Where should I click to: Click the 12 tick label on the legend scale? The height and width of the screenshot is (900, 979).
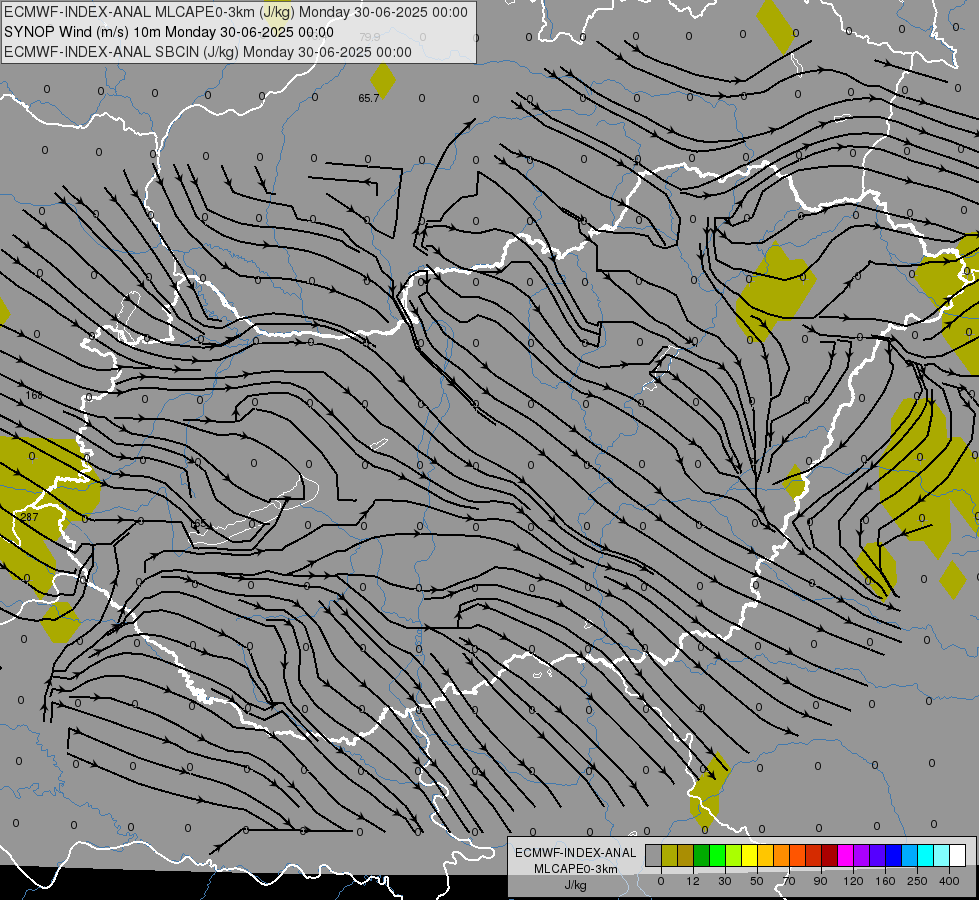(693, 881)
